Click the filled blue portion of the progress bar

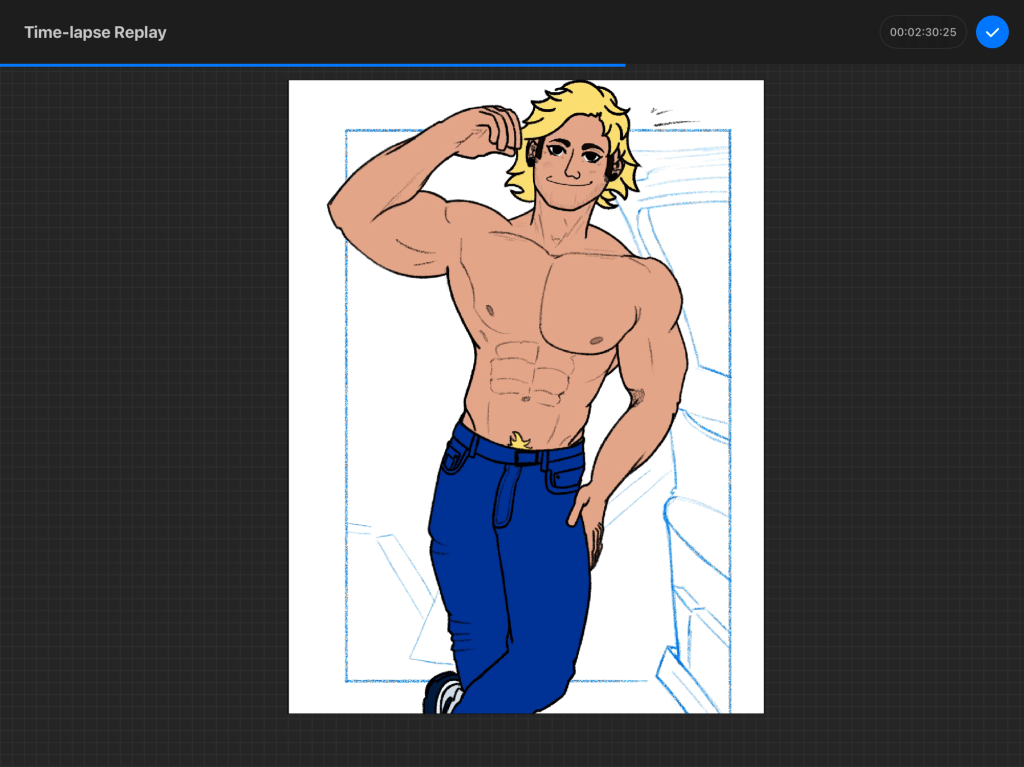[300, 65]
